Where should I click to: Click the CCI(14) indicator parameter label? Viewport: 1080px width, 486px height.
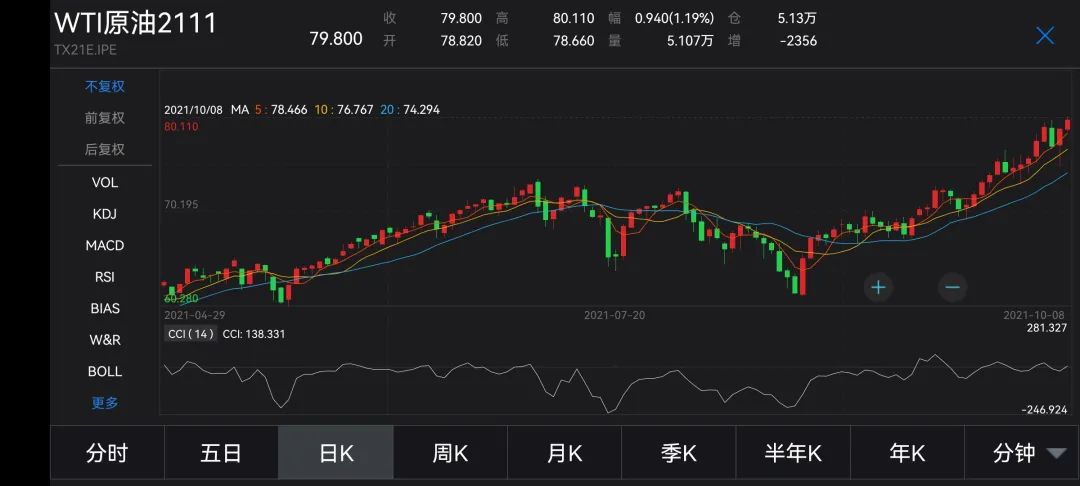pyautogui.click(x=190, y=334)
